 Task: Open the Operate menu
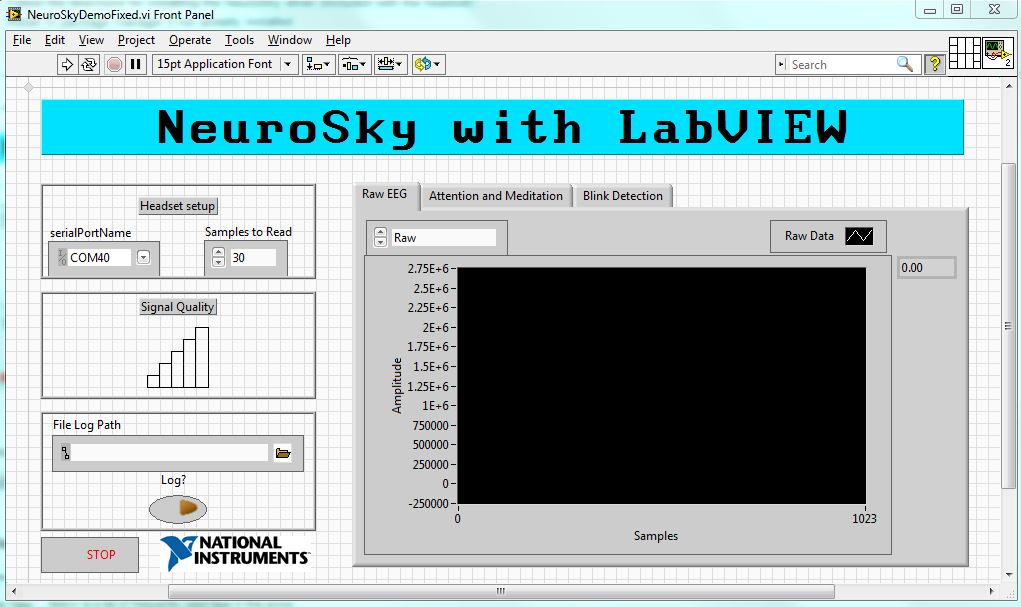click(x=190, y=40)
